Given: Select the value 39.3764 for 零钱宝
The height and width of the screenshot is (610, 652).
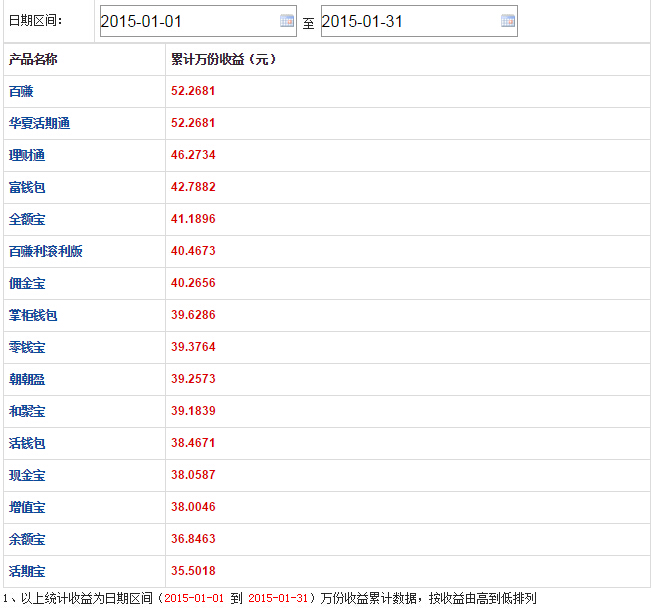Looking at the screenshot, I should 193,347.
